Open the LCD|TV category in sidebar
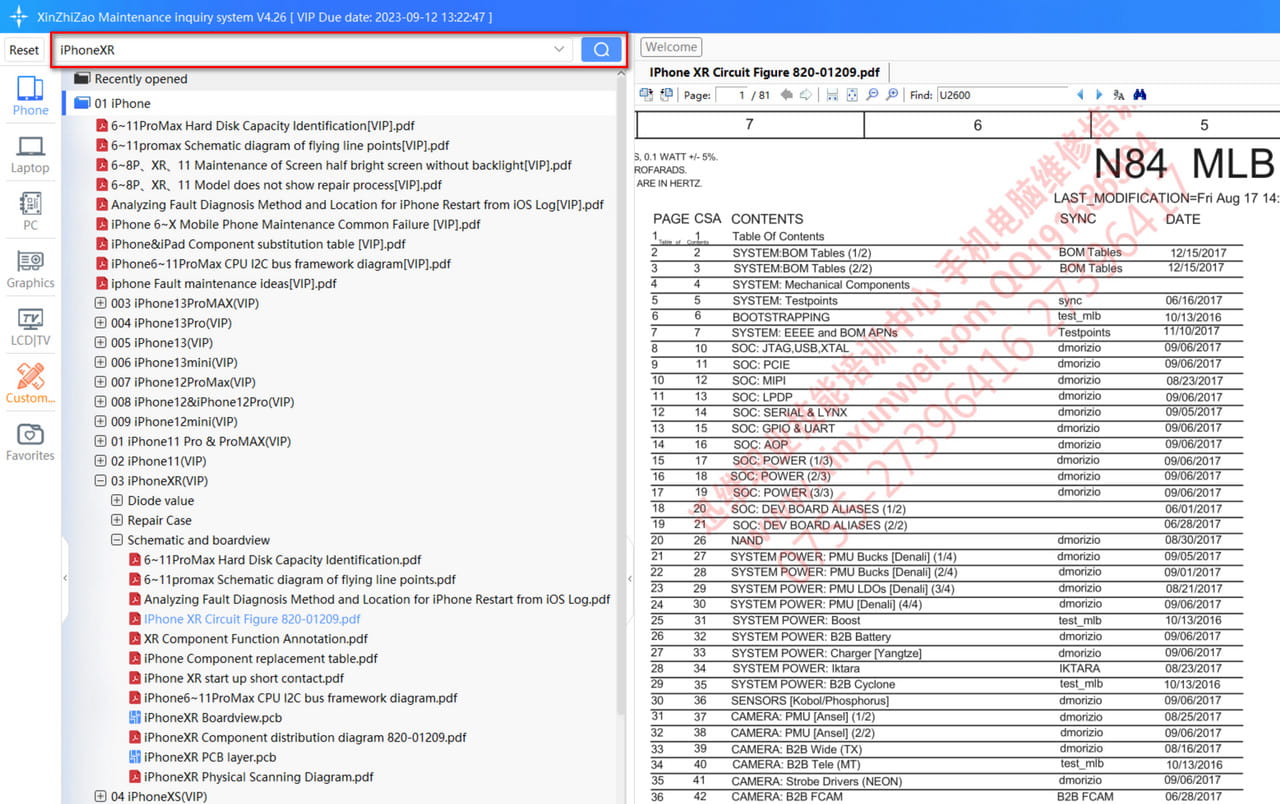The width and height of the screenshot is (1280, 804). 30,327
